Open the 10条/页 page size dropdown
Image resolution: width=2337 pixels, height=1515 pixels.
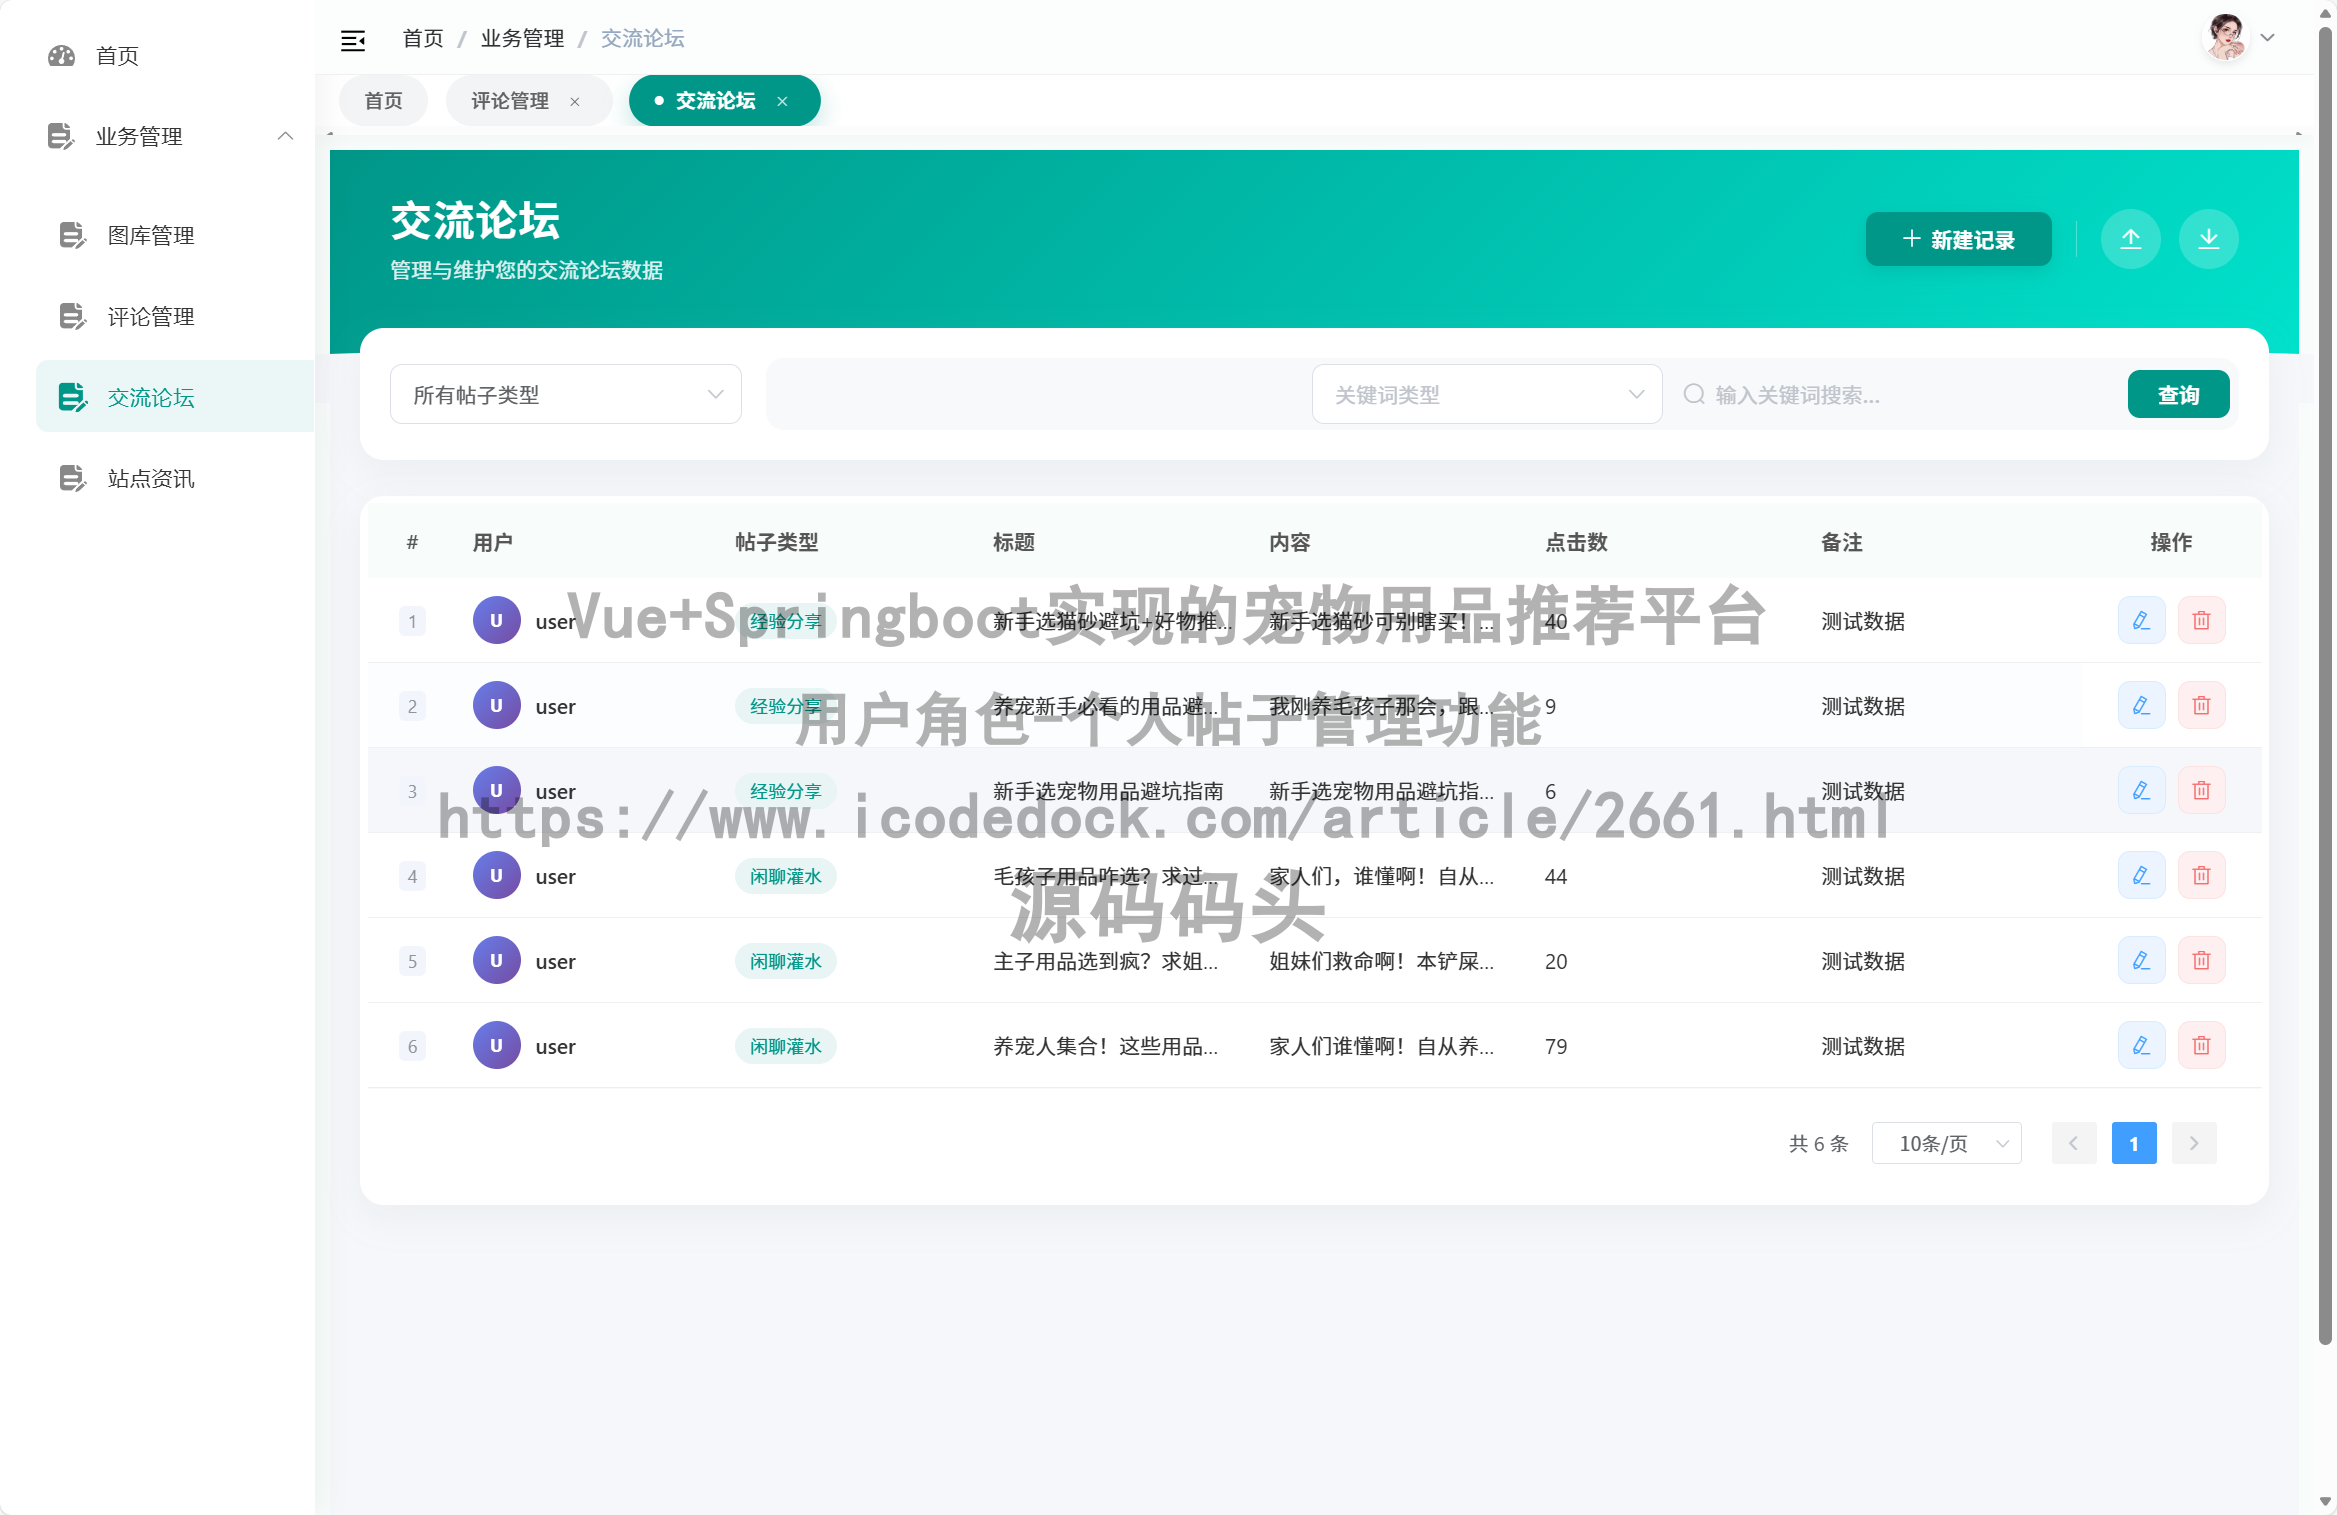(1946, 1143)
